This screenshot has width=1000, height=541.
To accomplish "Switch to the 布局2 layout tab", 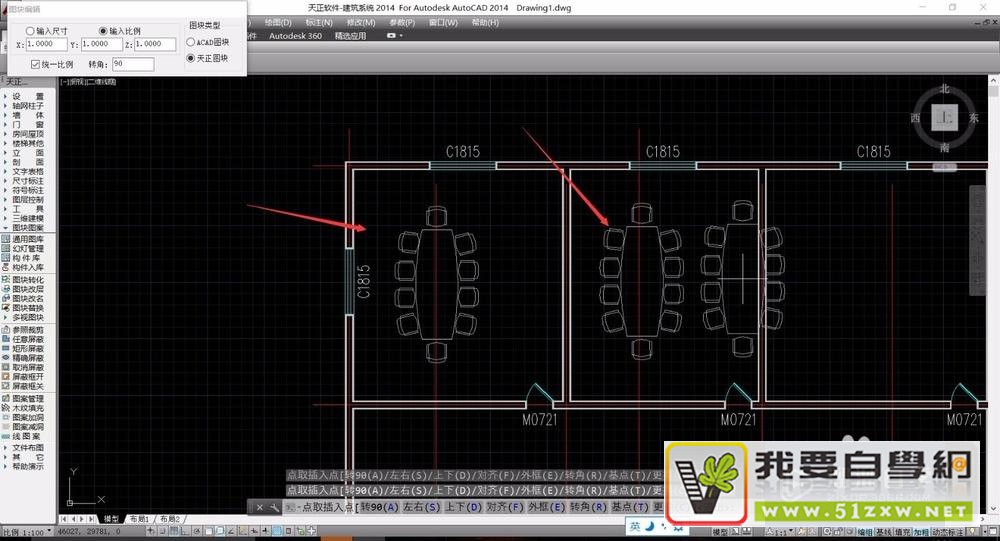I will pyautogui.click(x=170, y=519).
